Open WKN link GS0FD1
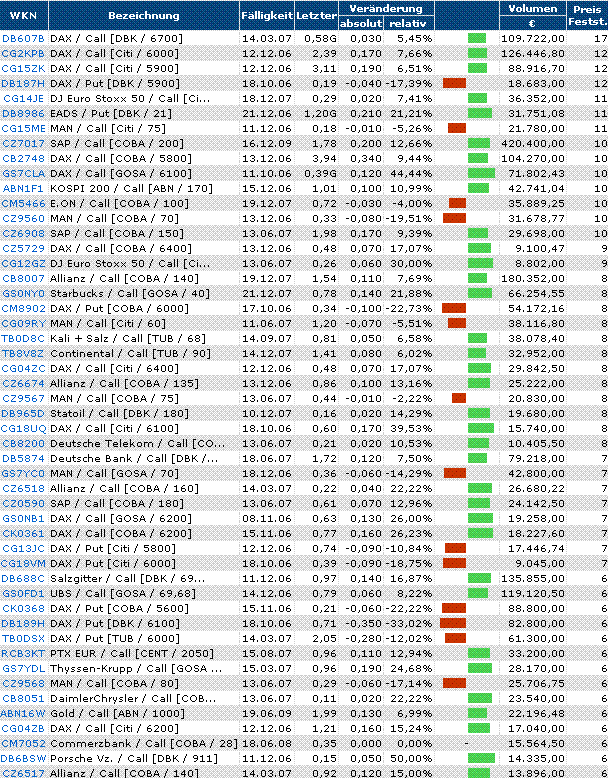Screen dimensions: 608x778 [23, 593]
